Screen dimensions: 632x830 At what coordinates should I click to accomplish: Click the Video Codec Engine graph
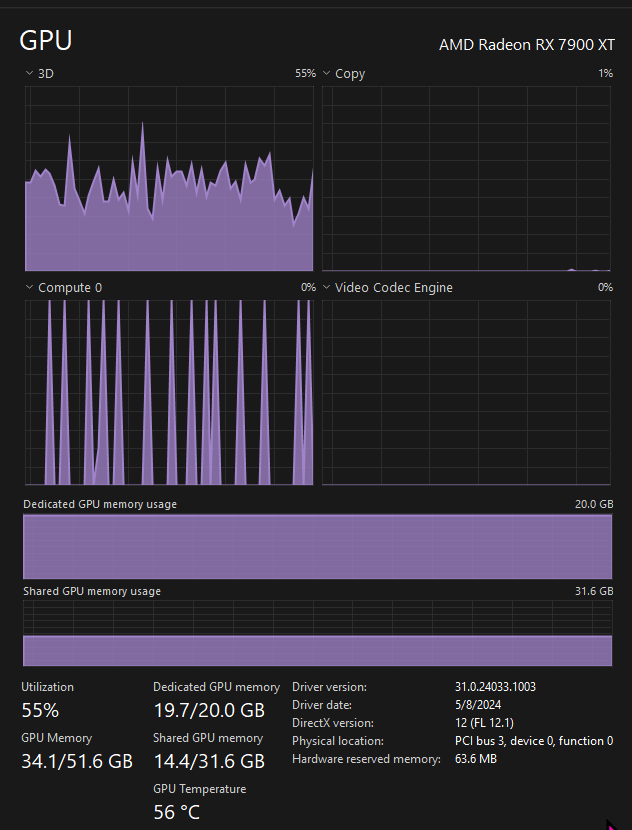click(x=466, y=392)
